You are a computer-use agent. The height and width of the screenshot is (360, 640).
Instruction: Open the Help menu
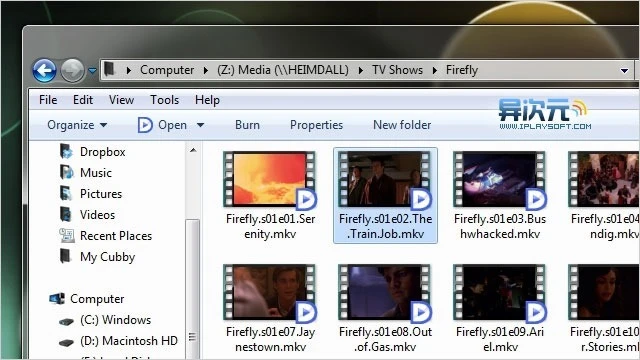click(207, 100)
